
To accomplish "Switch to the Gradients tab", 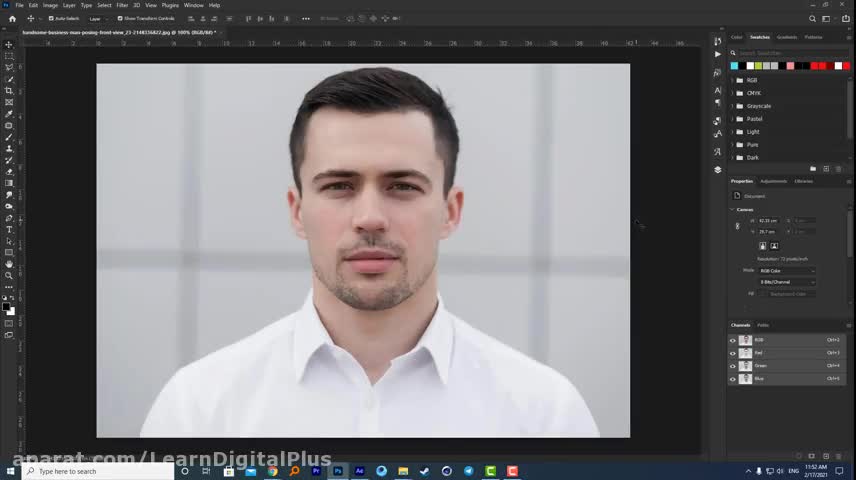I will click(787, 37).
